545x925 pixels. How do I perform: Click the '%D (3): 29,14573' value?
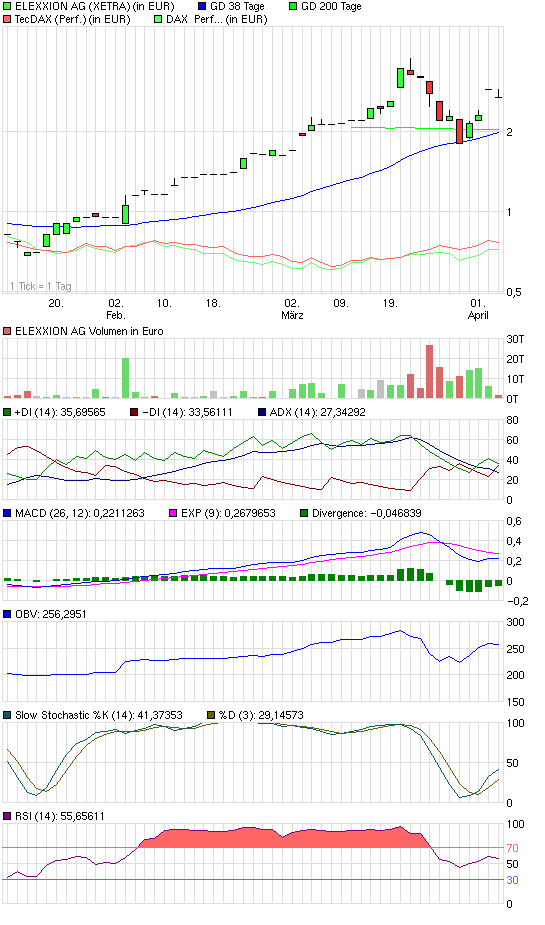(261, 715)
